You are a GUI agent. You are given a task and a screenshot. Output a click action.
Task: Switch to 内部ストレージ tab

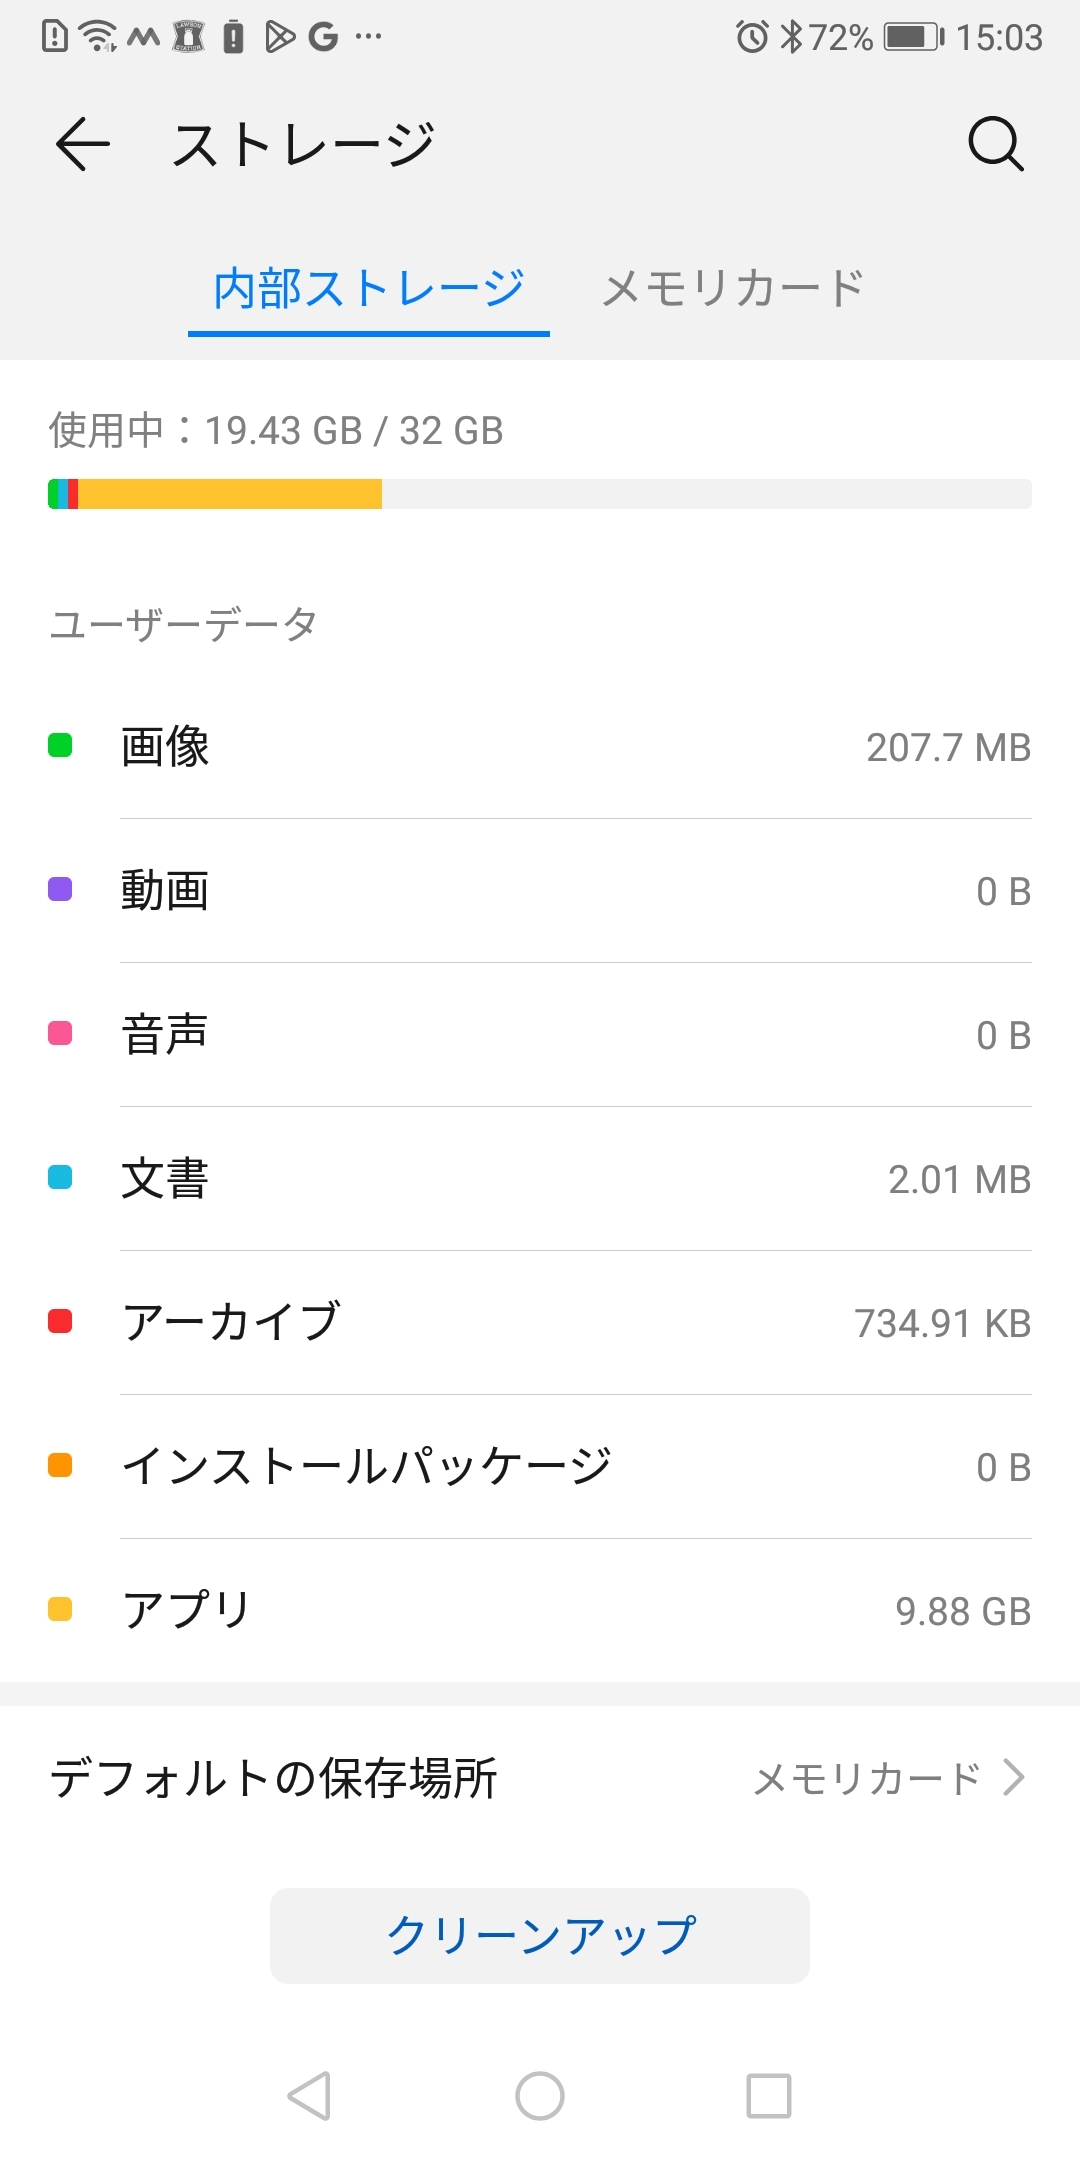point(368,289)
